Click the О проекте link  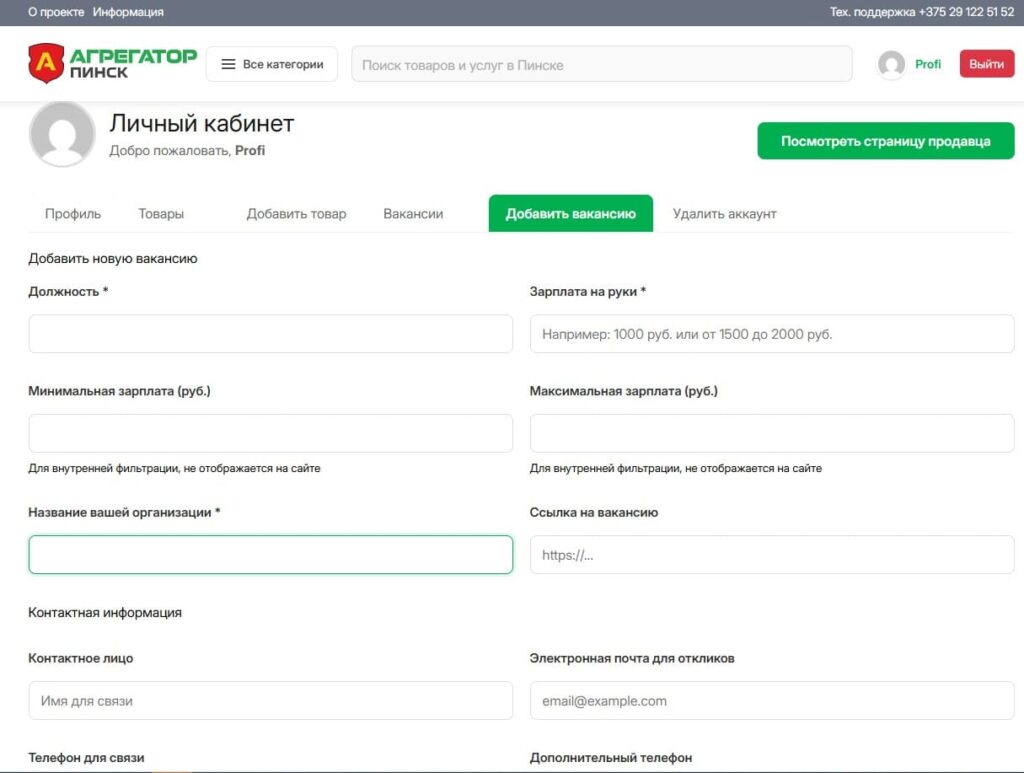pyautogui.click(x=56, y=12)
